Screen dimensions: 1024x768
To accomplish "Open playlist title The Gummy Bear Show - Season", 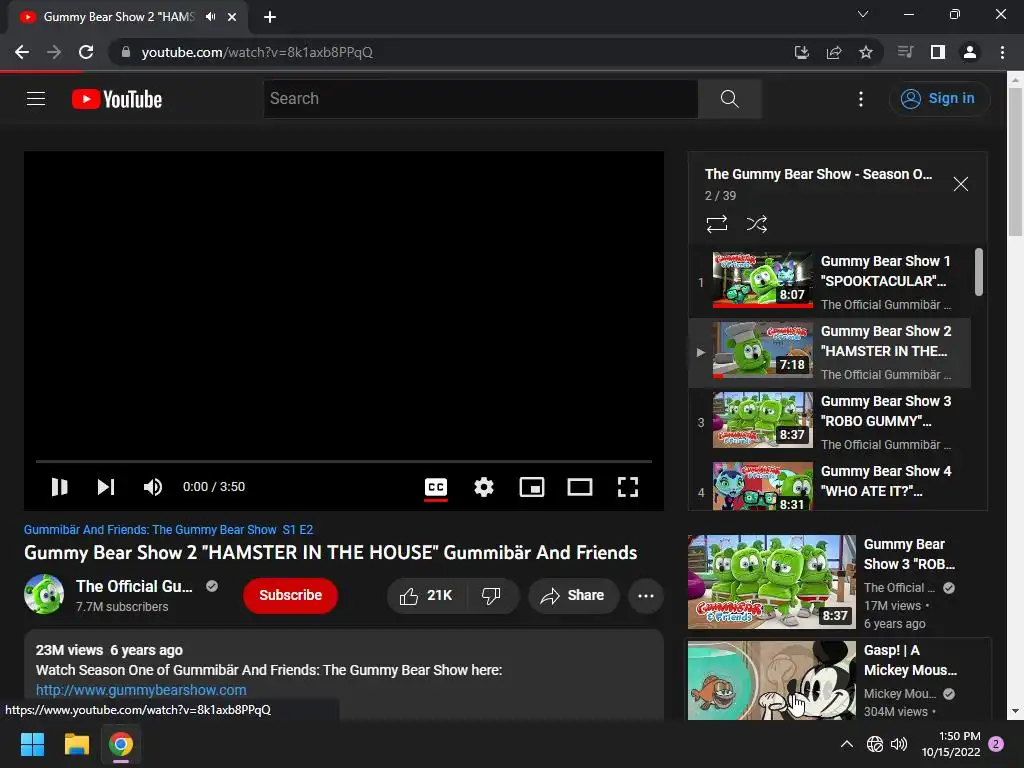I will tap(818, 174).
